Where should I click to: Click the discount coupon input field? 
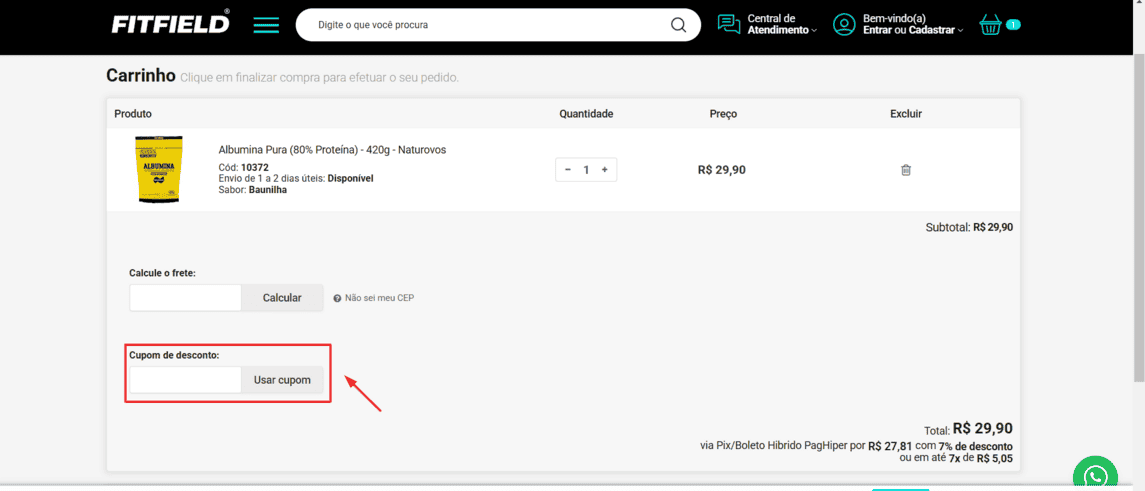pyautogui.click(x=185, y=380)
